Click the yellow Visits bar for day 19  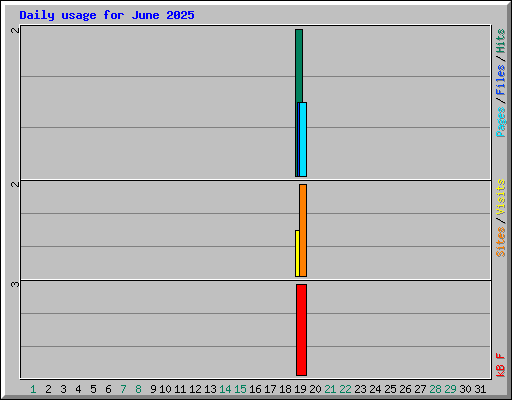297,253
